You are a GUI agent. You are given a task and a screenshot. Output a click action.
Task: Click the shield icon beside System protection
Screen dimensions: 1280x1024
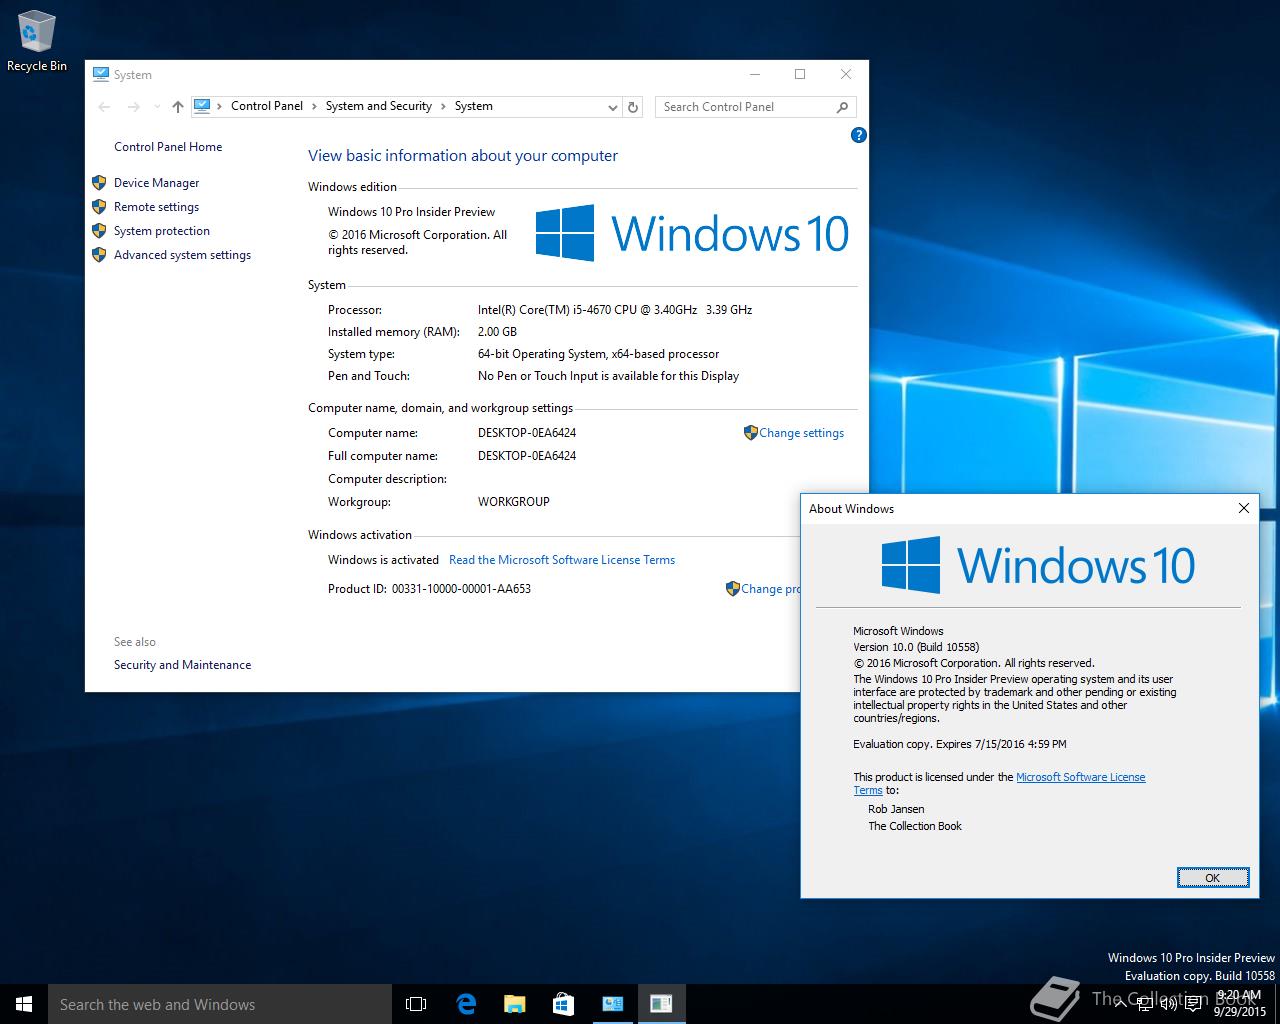99,231
